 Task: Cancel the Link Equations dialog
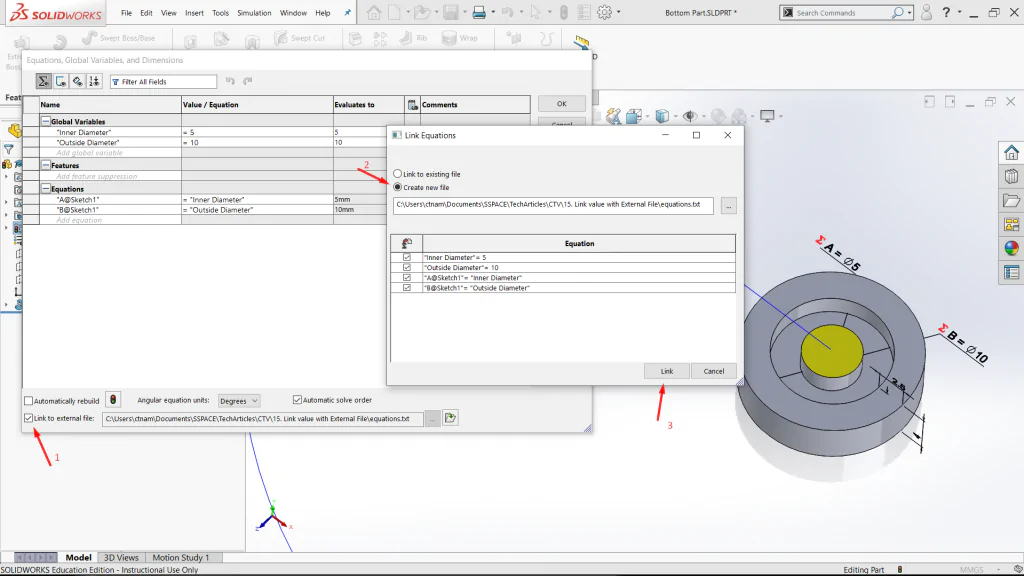click(713, 371)
